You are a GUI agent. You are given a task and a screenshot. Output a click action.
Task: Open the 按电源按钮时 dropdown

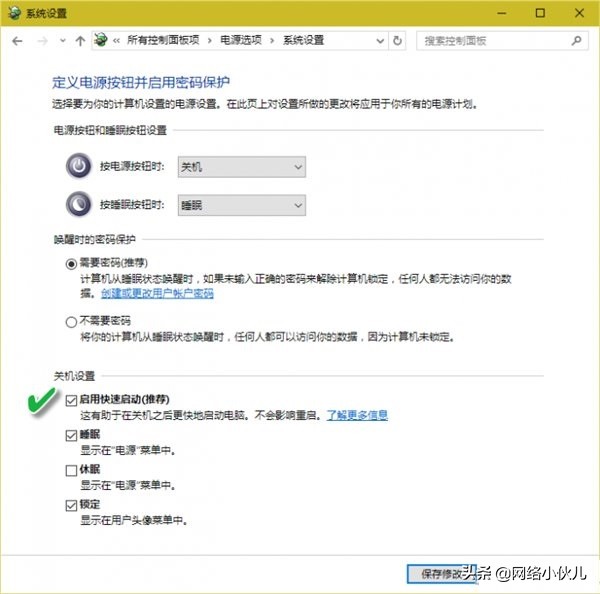coord(241,167)
